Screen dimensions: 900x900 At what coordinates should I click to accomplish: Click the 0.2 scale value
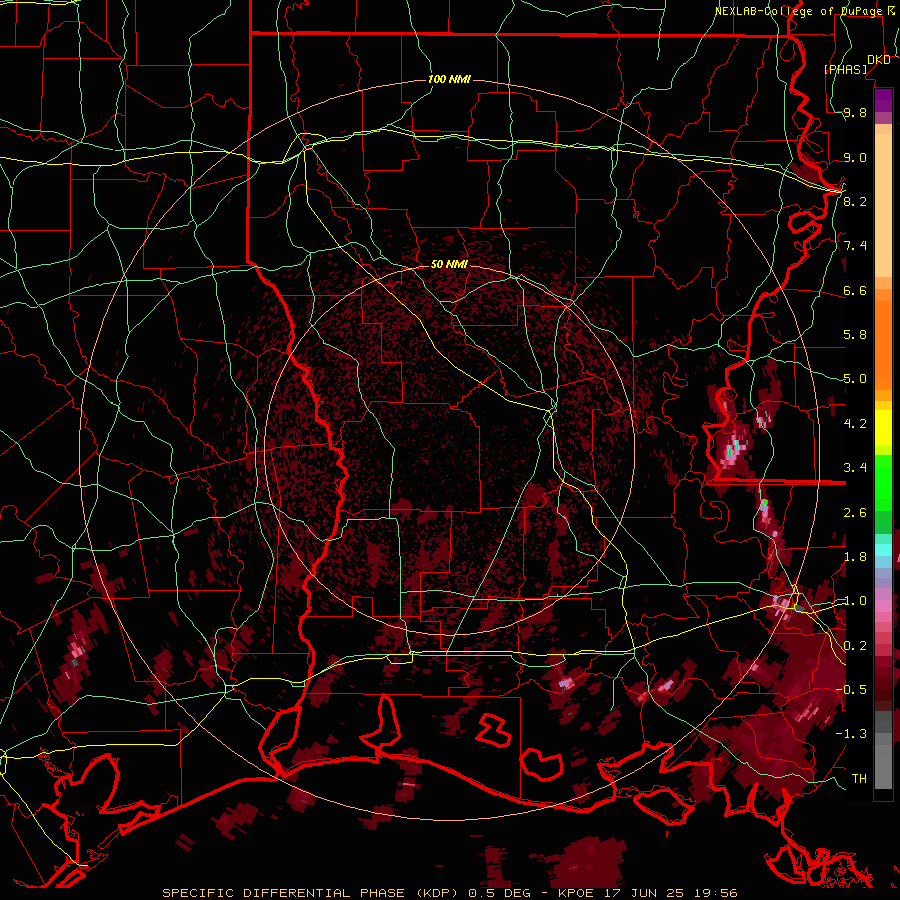pyautogui.click(x=855, y=645)
